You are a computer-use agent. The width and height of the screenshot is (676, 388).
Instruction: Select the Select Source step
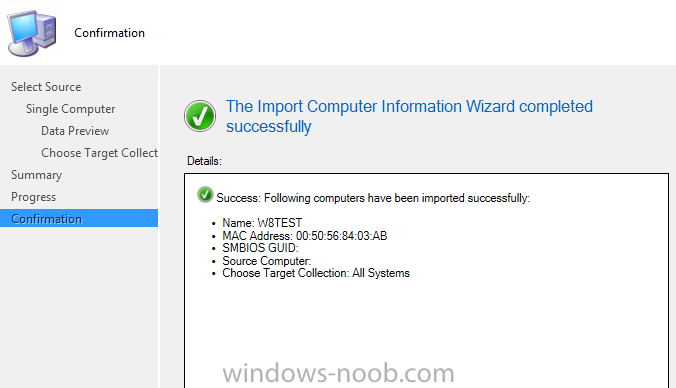[x=46, y=87]
